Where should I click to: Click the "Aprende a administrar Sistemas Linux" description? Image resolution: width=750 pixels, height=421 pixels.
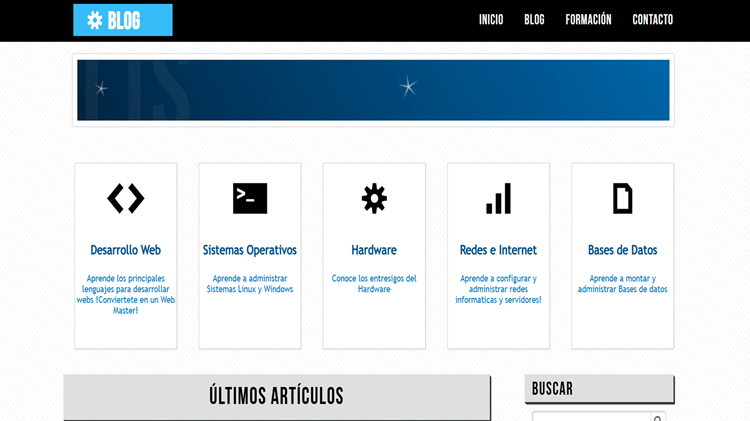pos(250,284)
